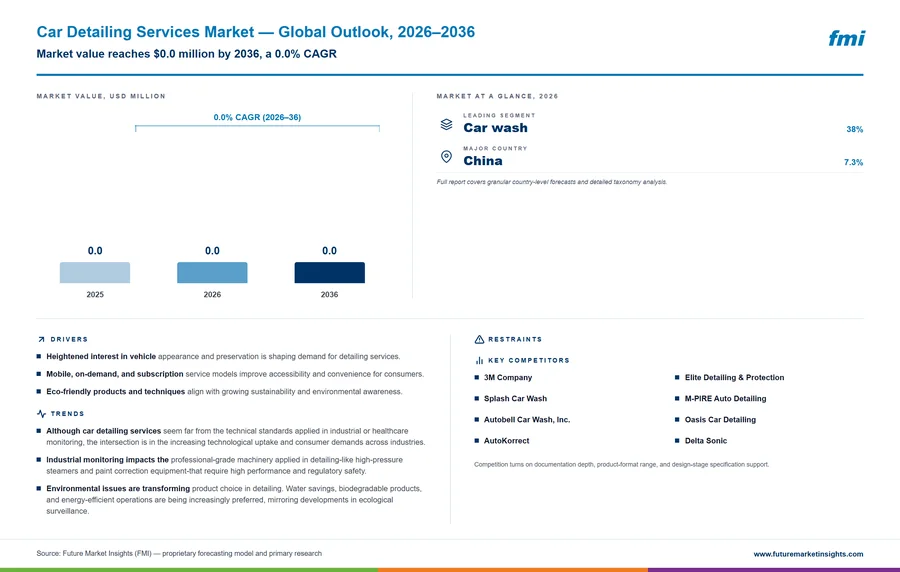The width and height of the screenshot is (900, 572).
Task: Click the '3M Company' competitor entry
Action: click(507, 378)
